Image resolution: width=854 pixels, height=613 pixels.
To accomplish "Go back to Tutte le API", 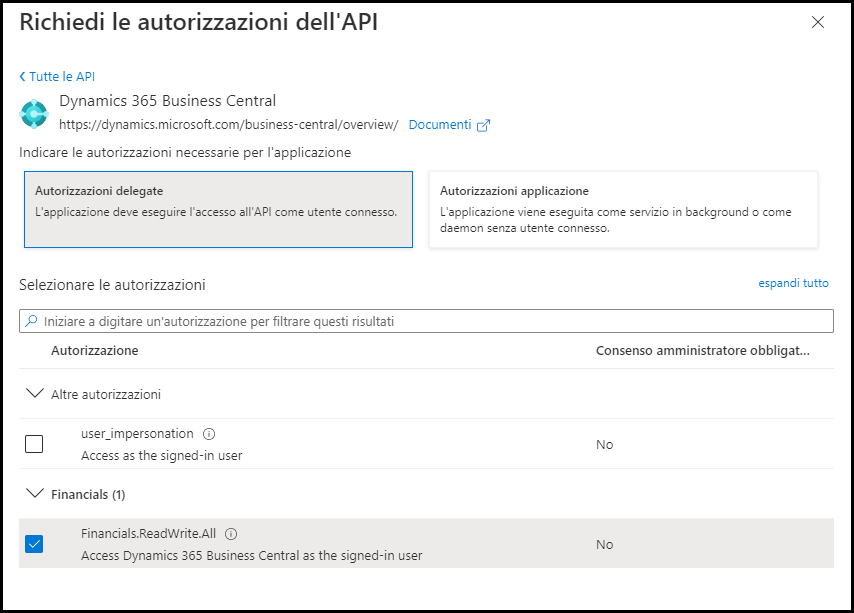I will (62, 77).
